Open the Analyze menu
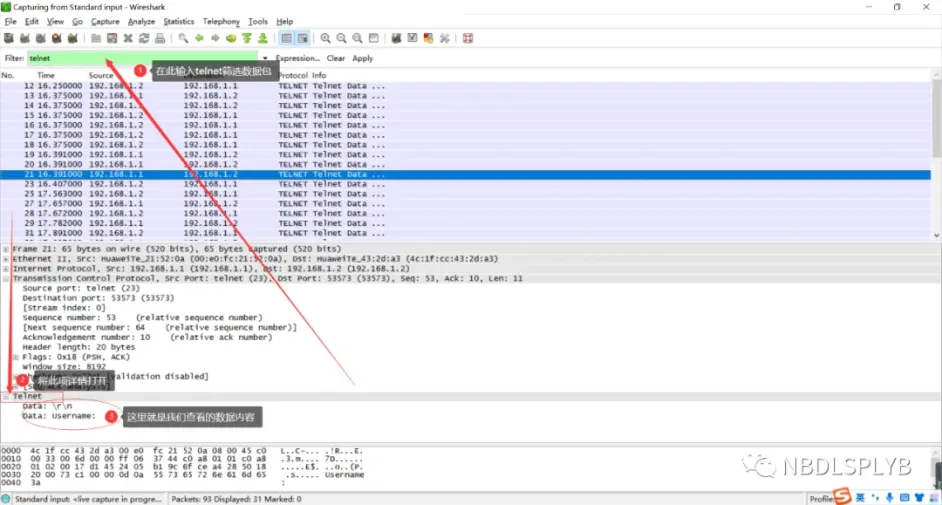 click(142, 22)
